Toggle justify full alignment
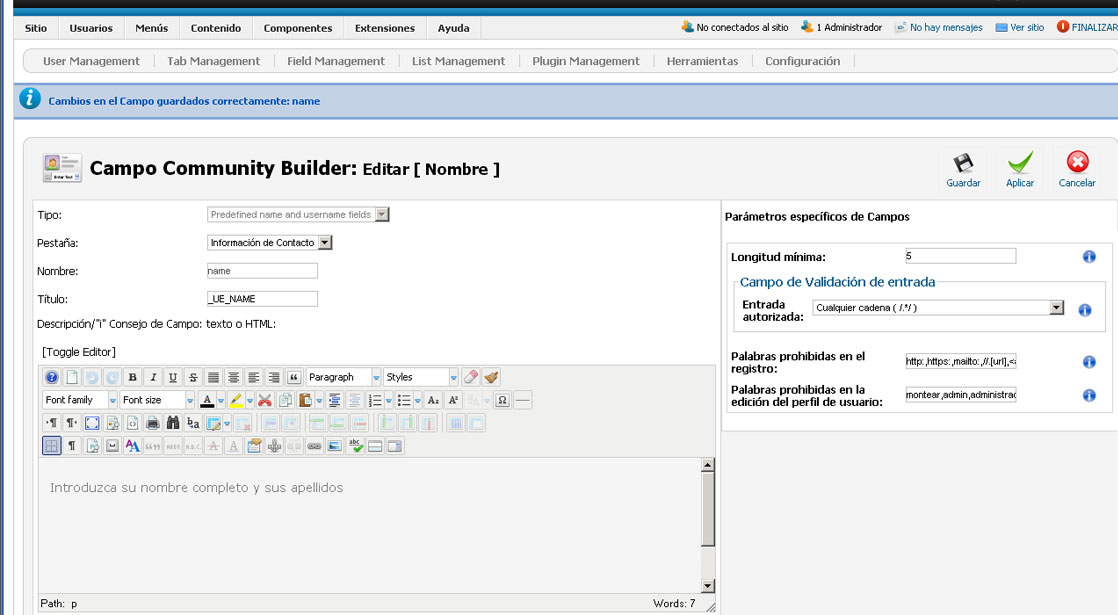1118x615 pixels. pyautogui.click(x=213, y=377)
